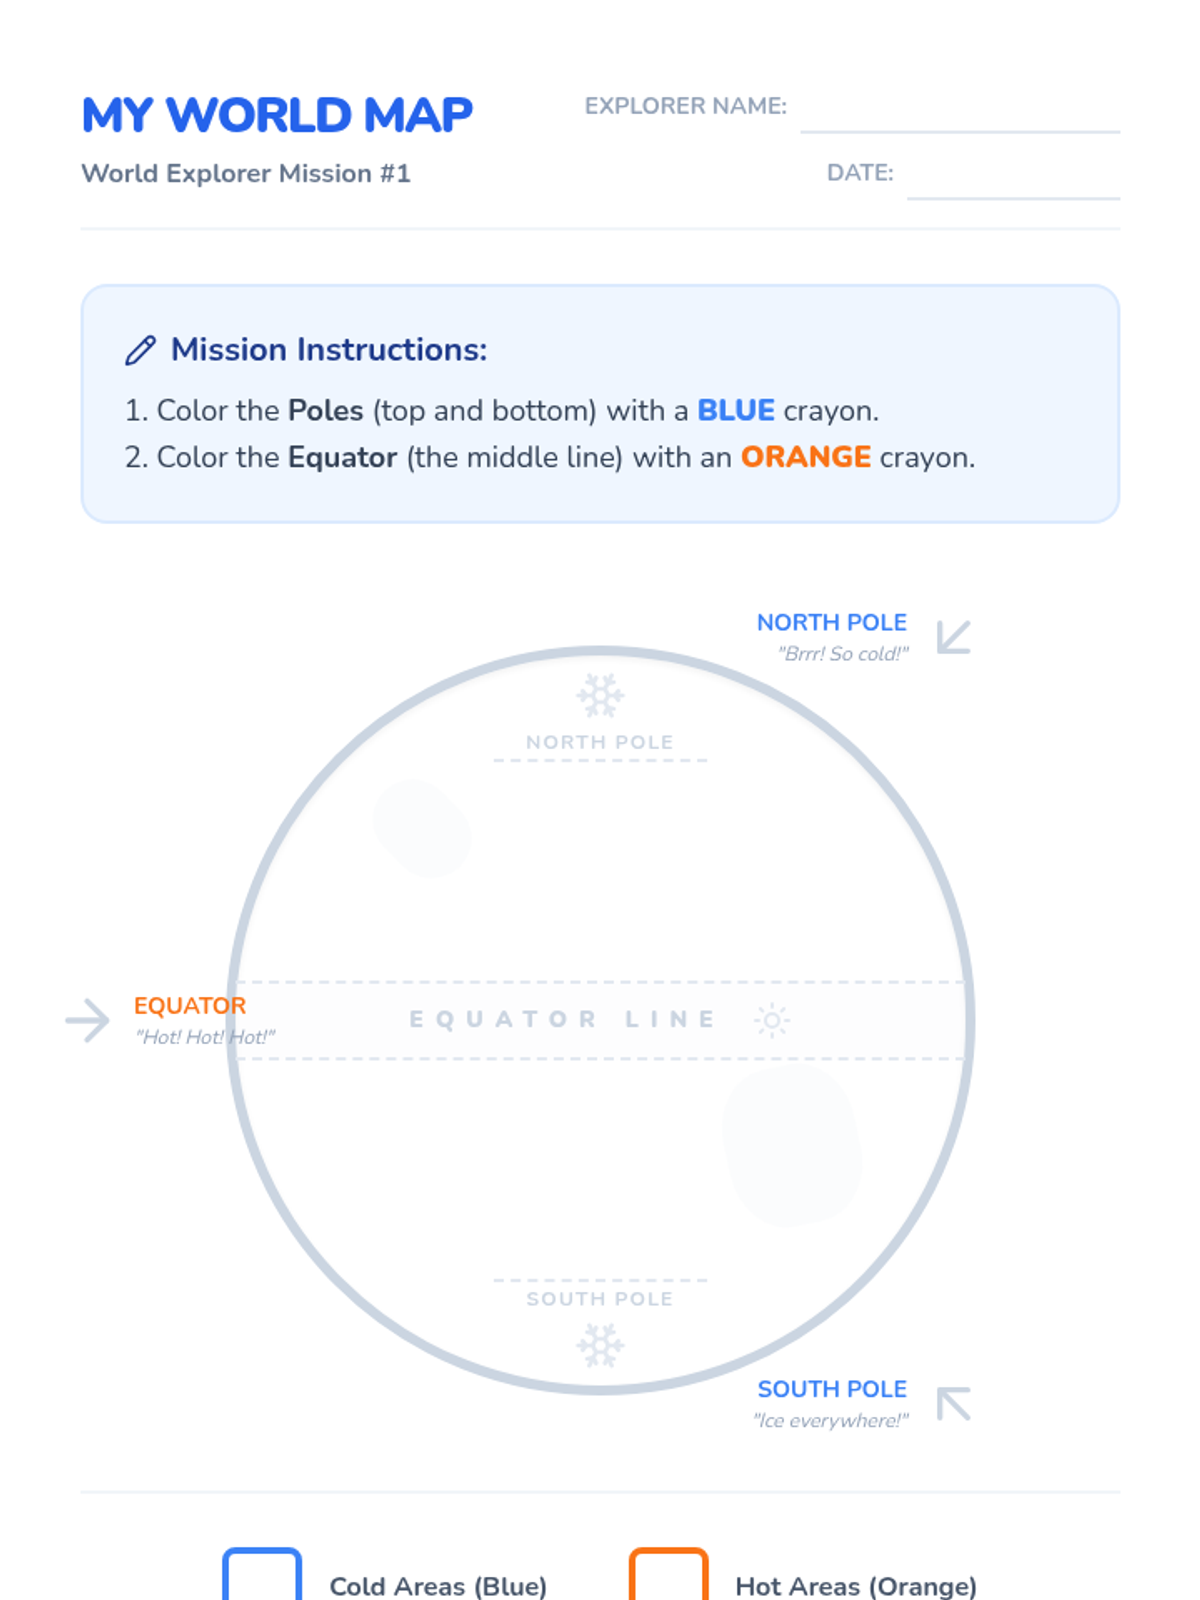Click the arrow pointing at North Pole
This screenshot has height=1600, width=1200.
click(953, 637)
